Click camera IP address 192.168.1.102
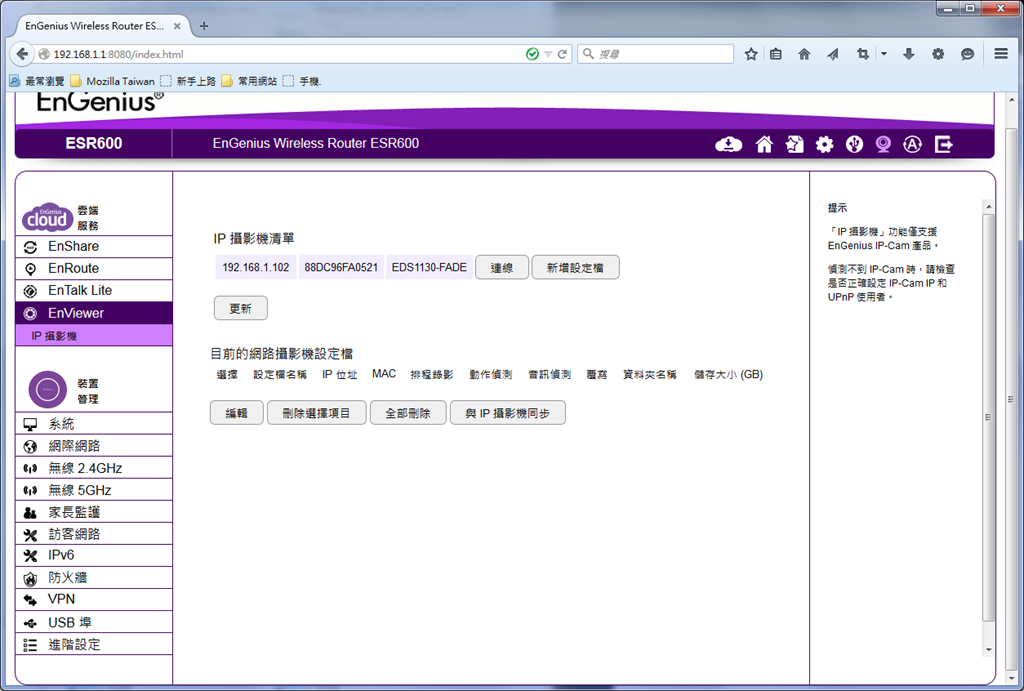The height and width of the screenshot is (691, 1024). click(255, 267)
